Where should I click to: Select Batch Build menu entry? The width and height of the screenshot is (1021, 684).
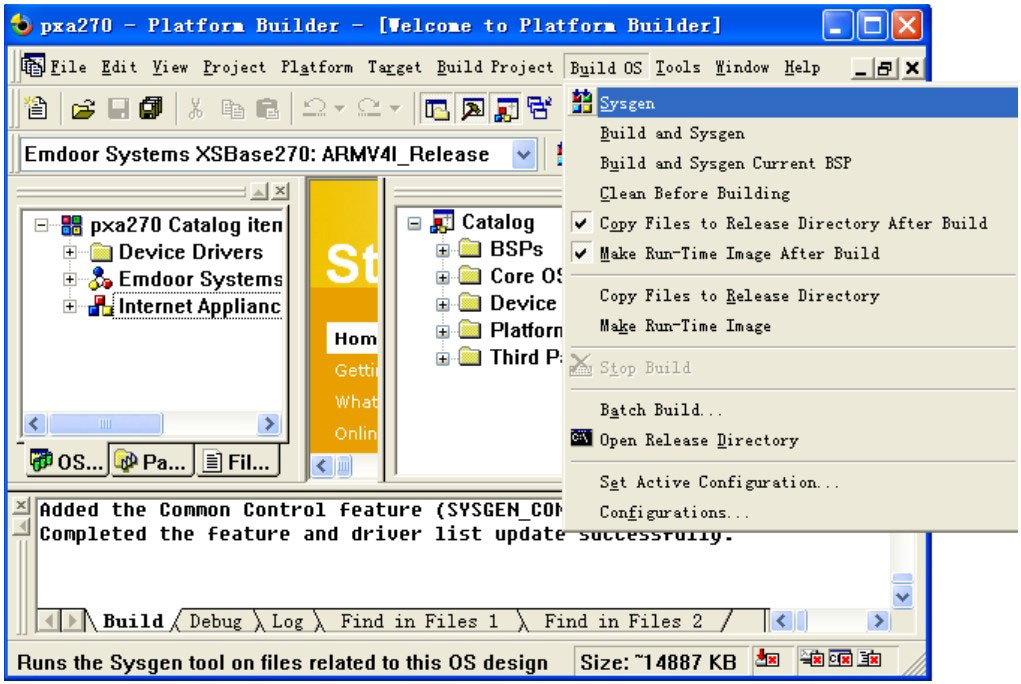pos(660,410)
